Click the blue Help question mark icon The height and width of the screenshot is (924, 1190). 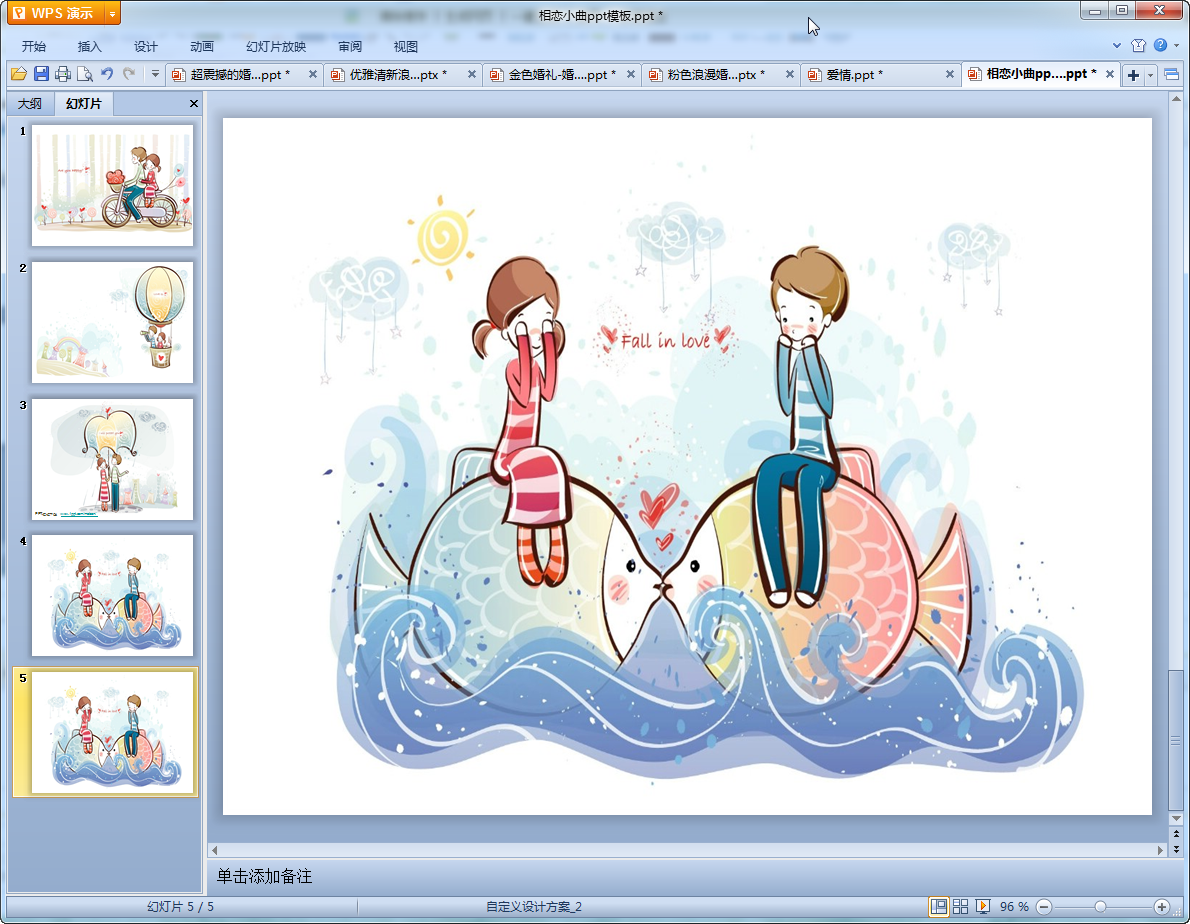pos(1160,46)
